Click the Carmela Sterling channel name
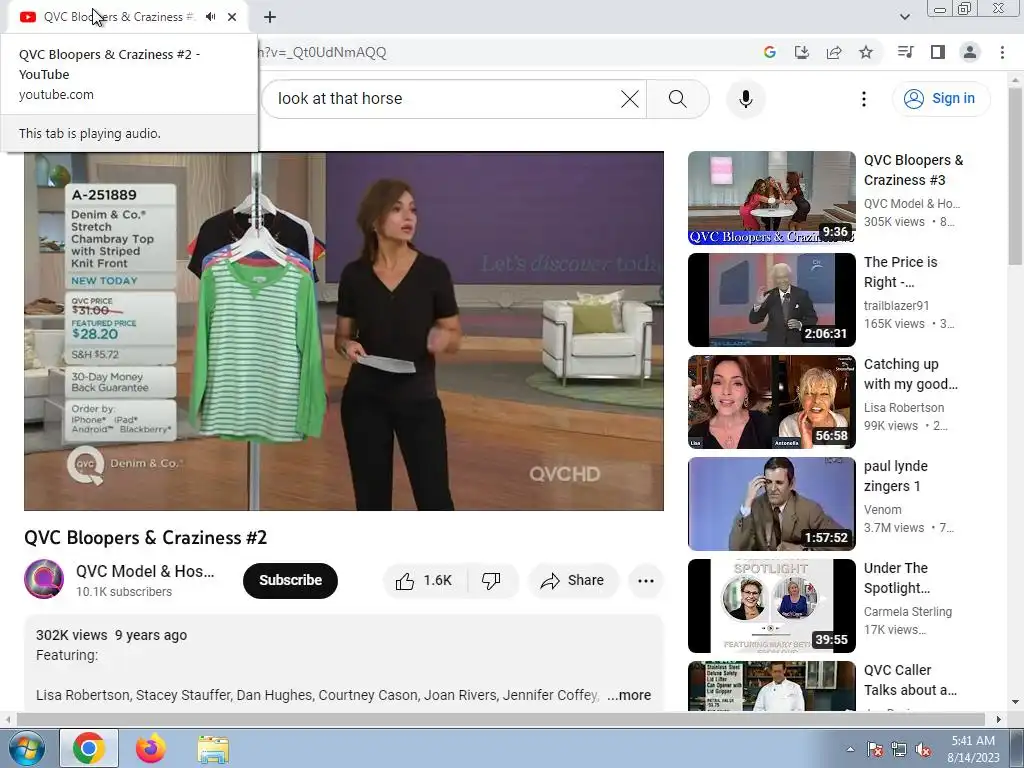Image resolution: width=1024 pixels, height=768 pixels. (908, 611)
